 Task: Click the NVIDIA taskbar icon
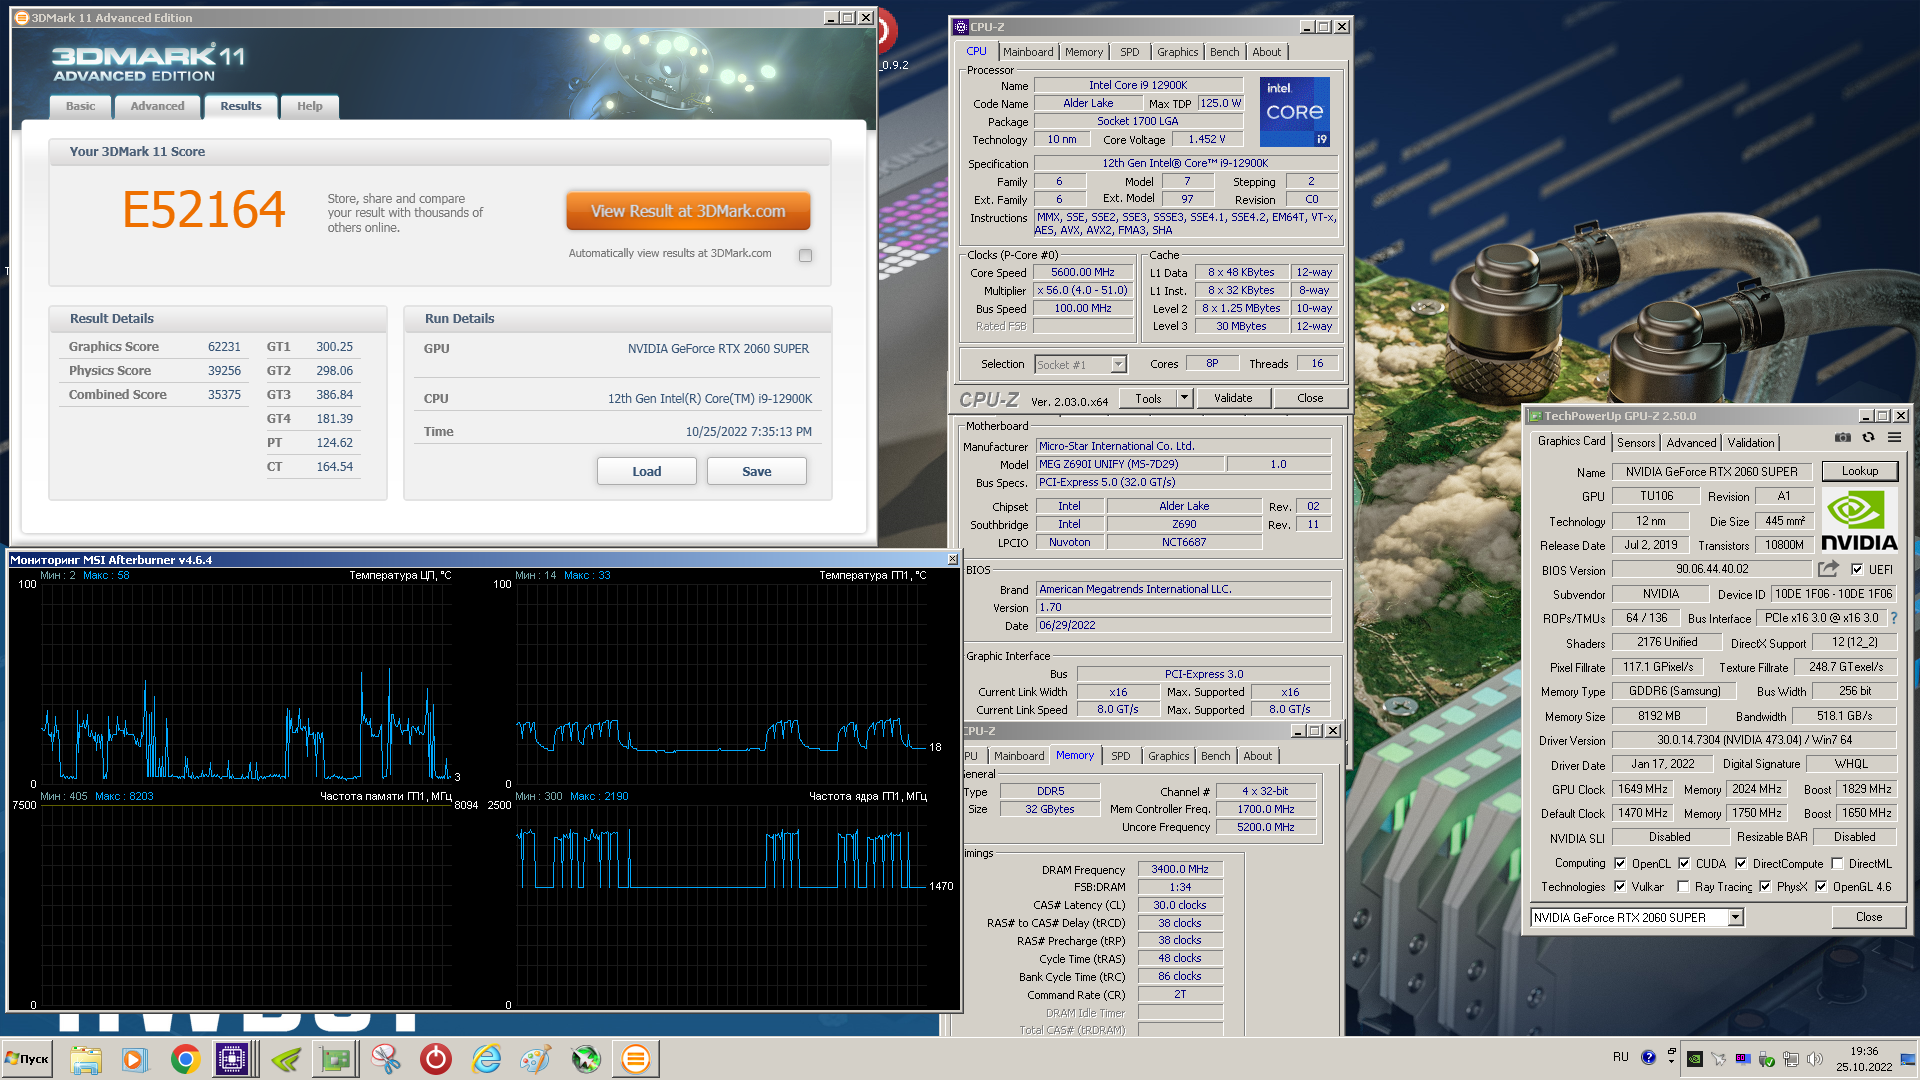click(x=285, y=1059)
